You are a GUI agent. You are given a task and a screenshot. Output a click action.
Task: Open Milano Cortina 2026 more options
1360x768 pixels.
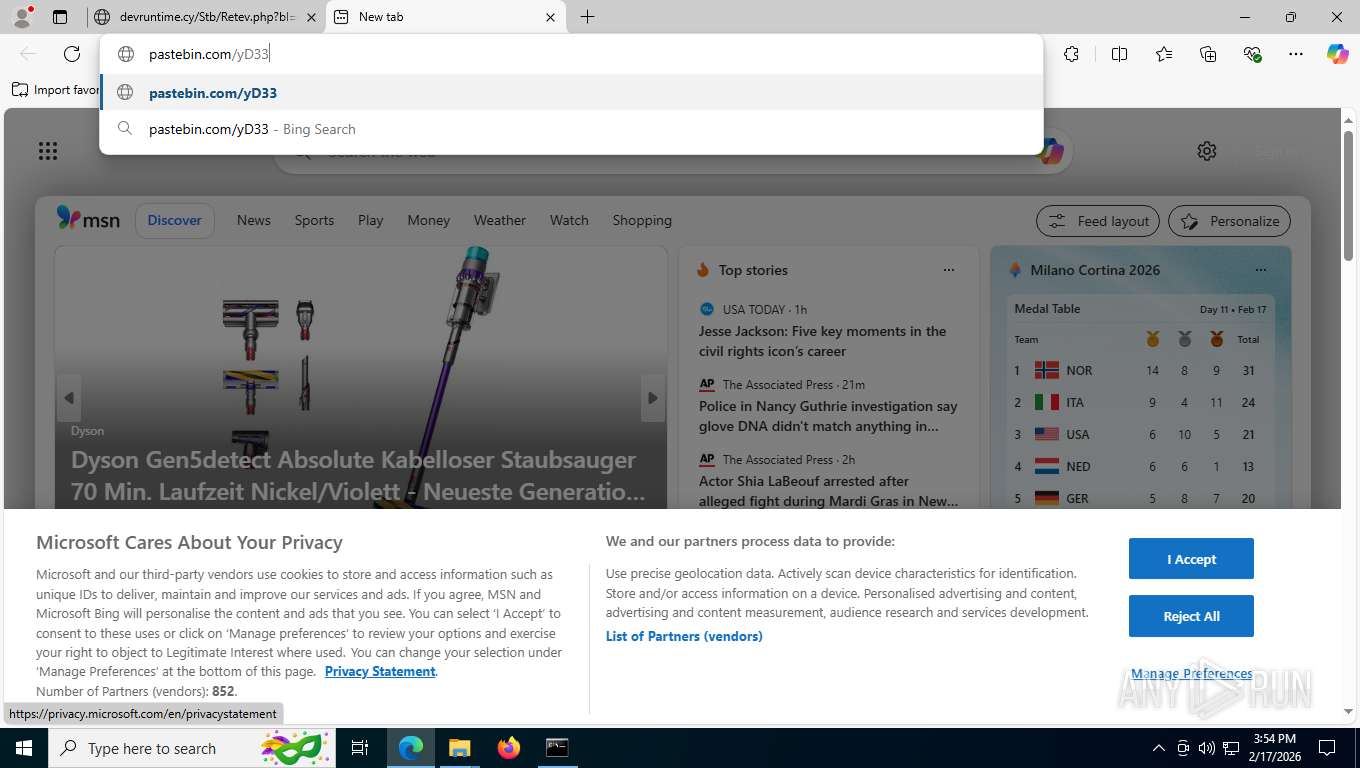[1261, 270]
